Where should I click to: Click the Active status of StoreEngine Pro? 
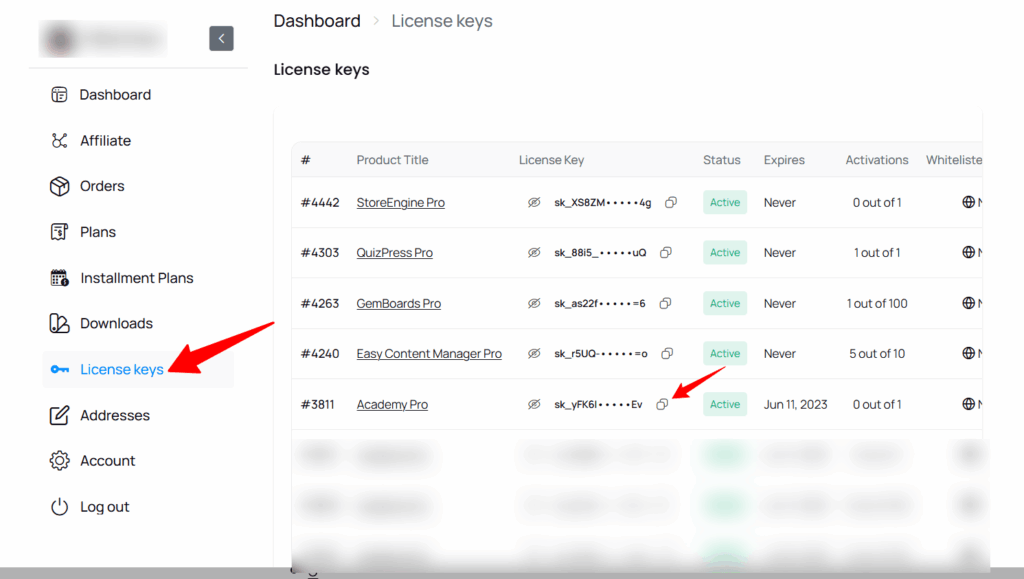pos(725,202)
